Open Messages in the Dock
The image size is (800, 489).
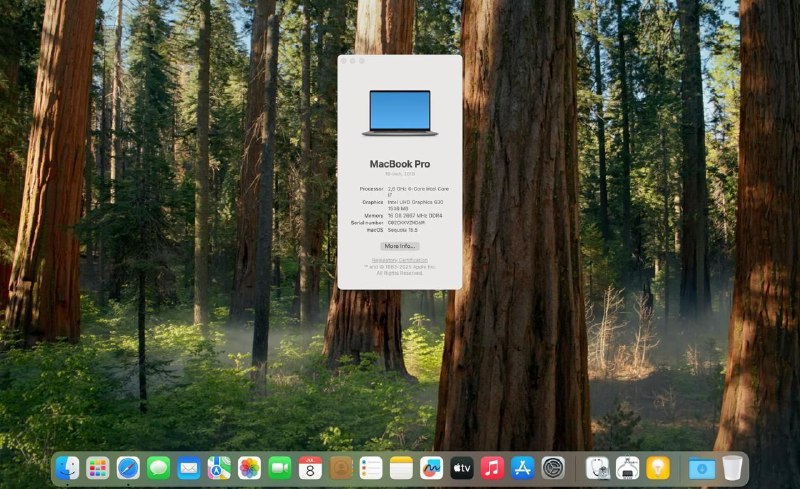coord(159,468)
